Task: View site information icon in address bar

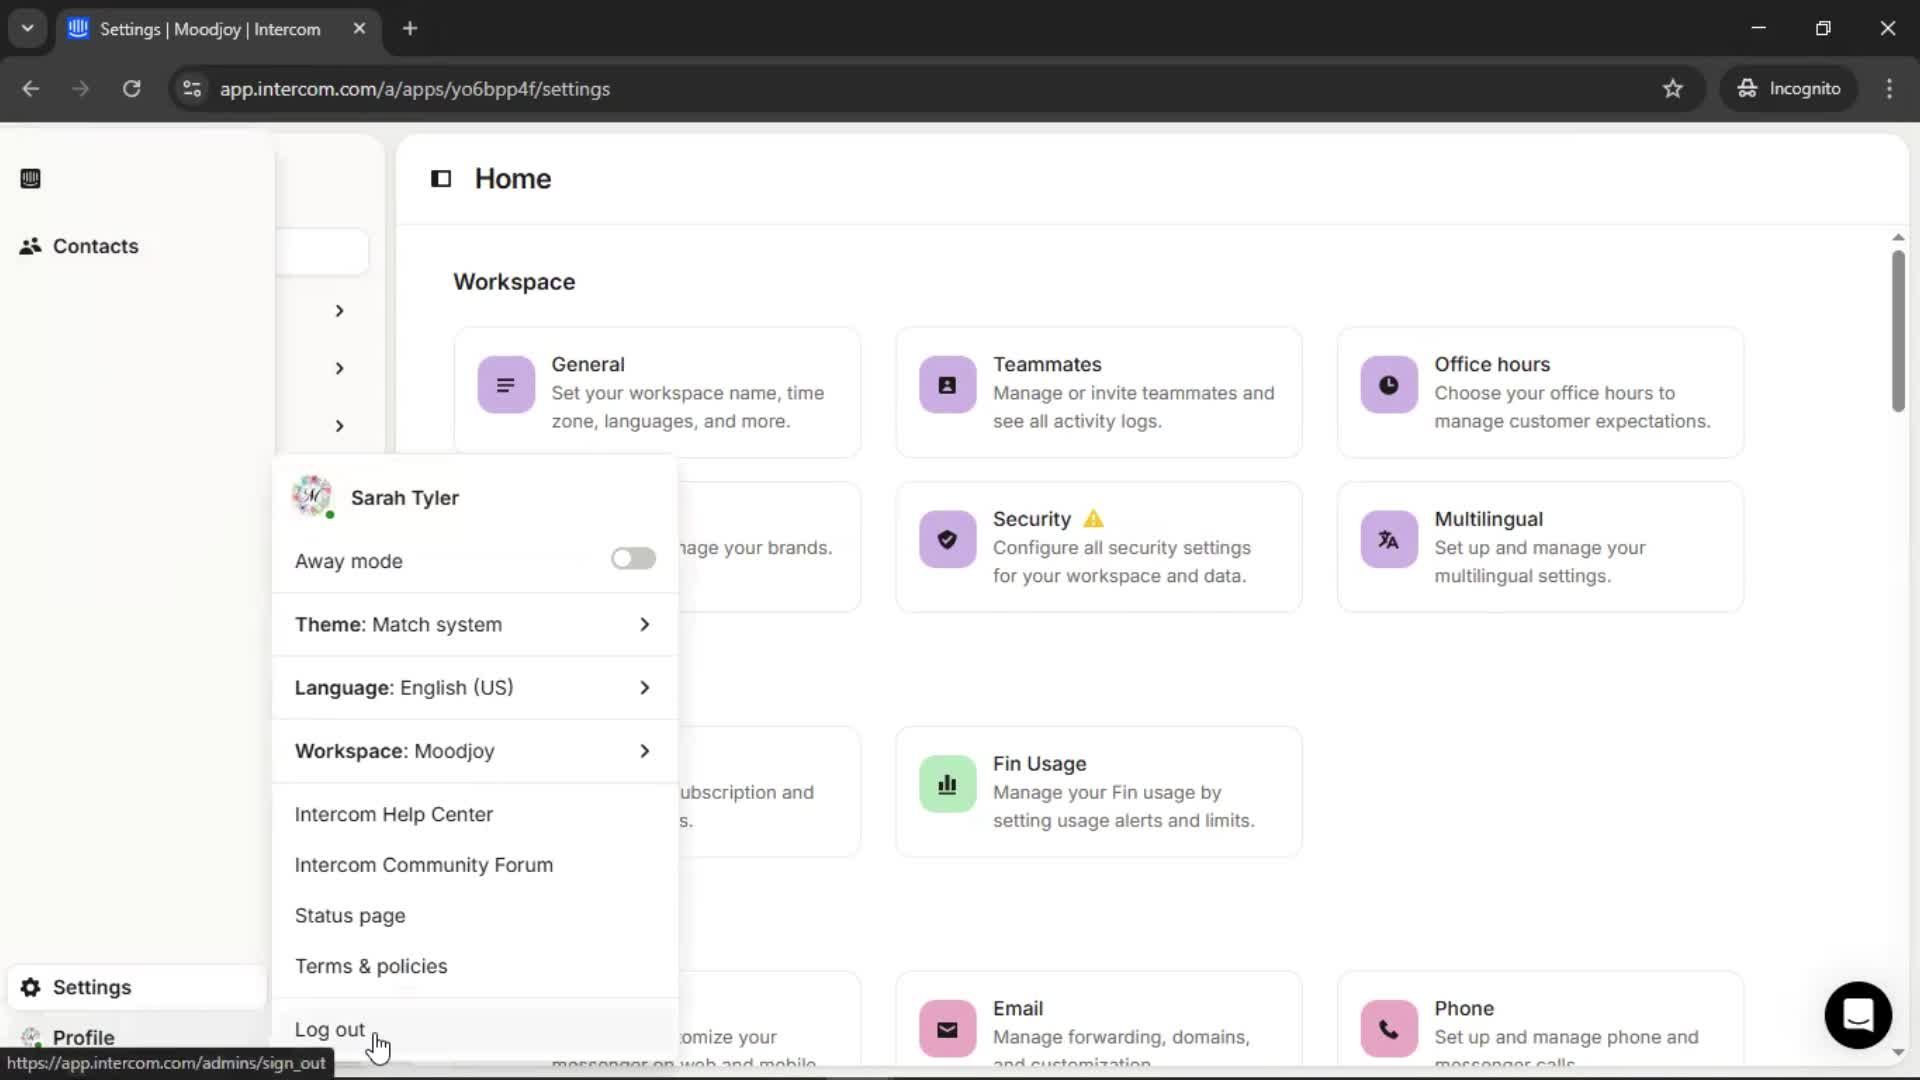Action: click(x=192, y=89)
